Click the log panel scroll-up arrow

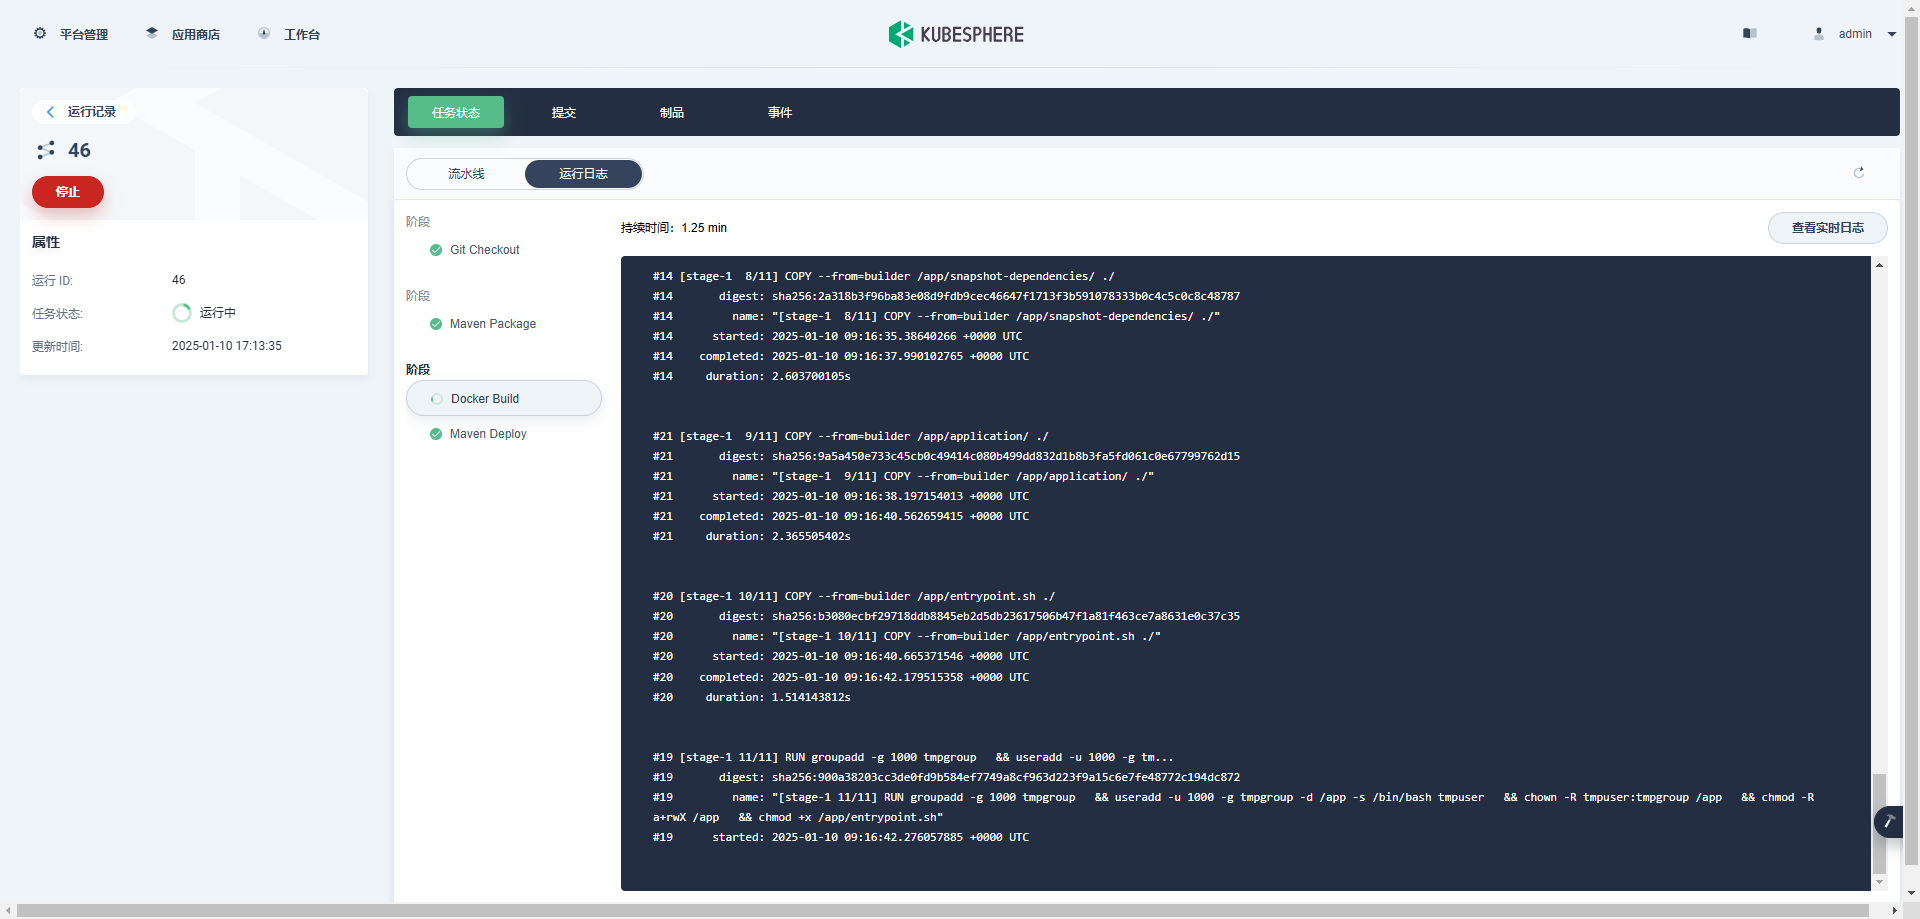click(x=1880, y=265)
